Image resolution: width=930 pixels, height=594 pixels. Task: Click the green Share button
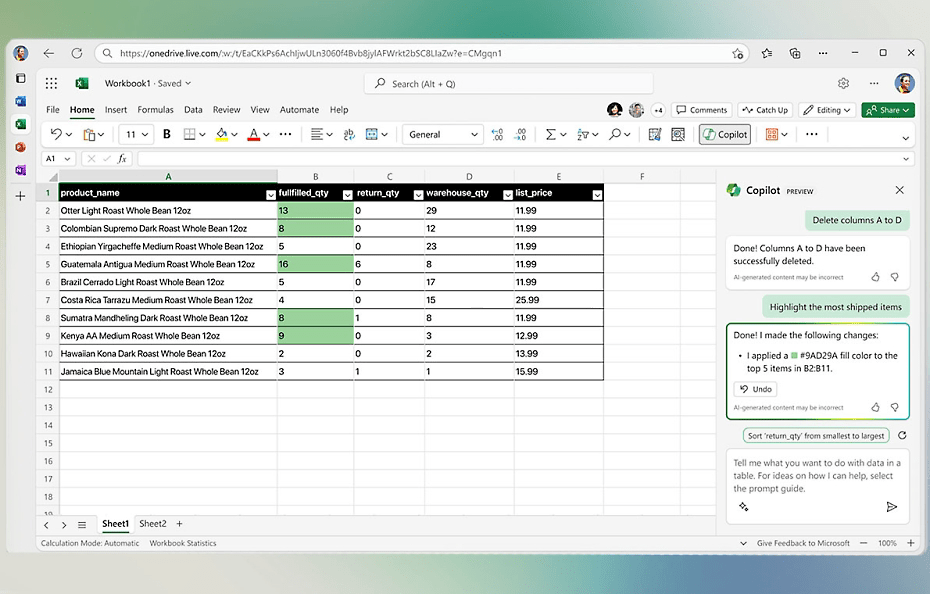tap(887, 110)
